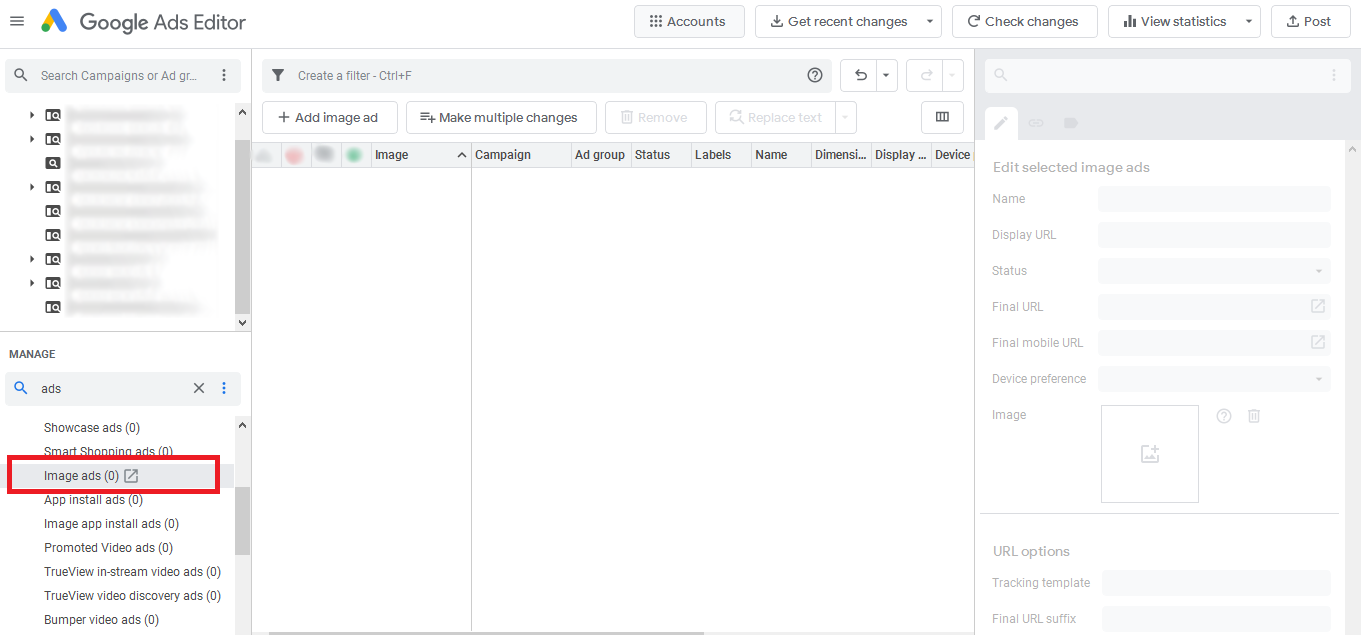This screenshot has height=635, width=1361.
Task: Open the Accounts manager
Action: click(x=689, y=21)
